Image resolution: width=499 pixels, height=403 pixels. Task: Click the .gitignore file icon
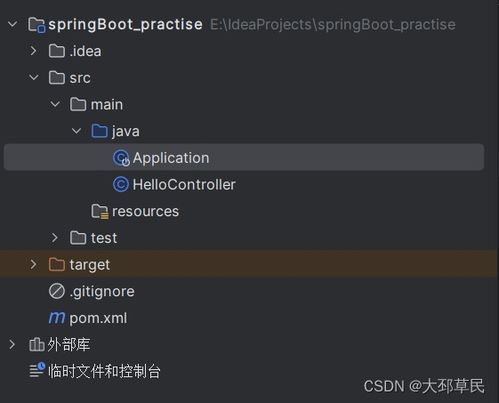pyautogui.click(x=57, y=291)
